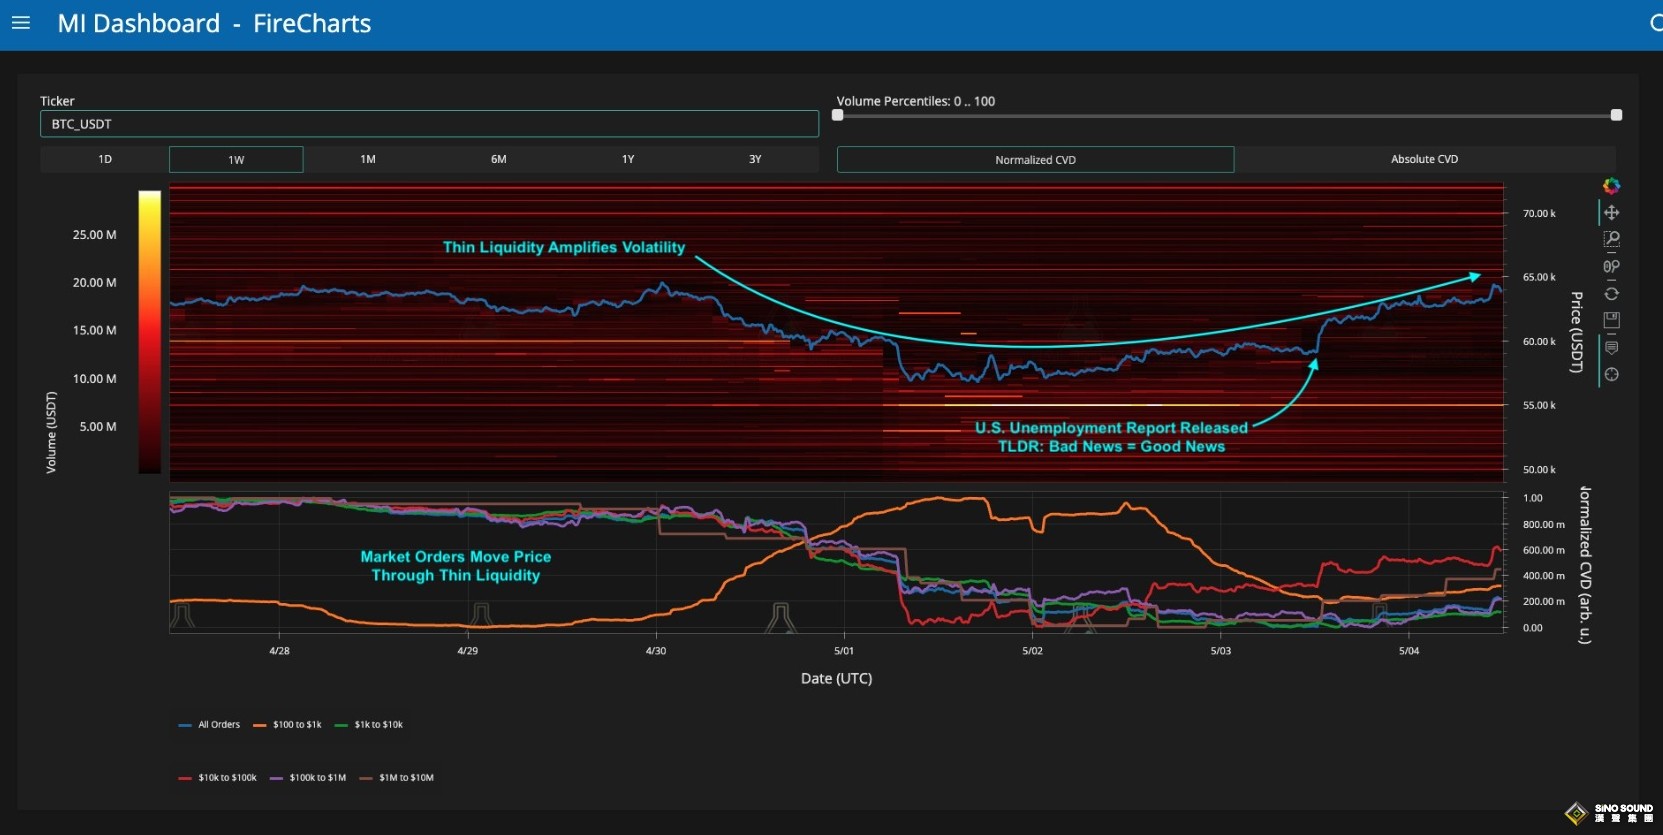The width and height of the screenshot is (1663, 835).
Task: Choose the 3Y timeframe
Action: click(755, 159)
